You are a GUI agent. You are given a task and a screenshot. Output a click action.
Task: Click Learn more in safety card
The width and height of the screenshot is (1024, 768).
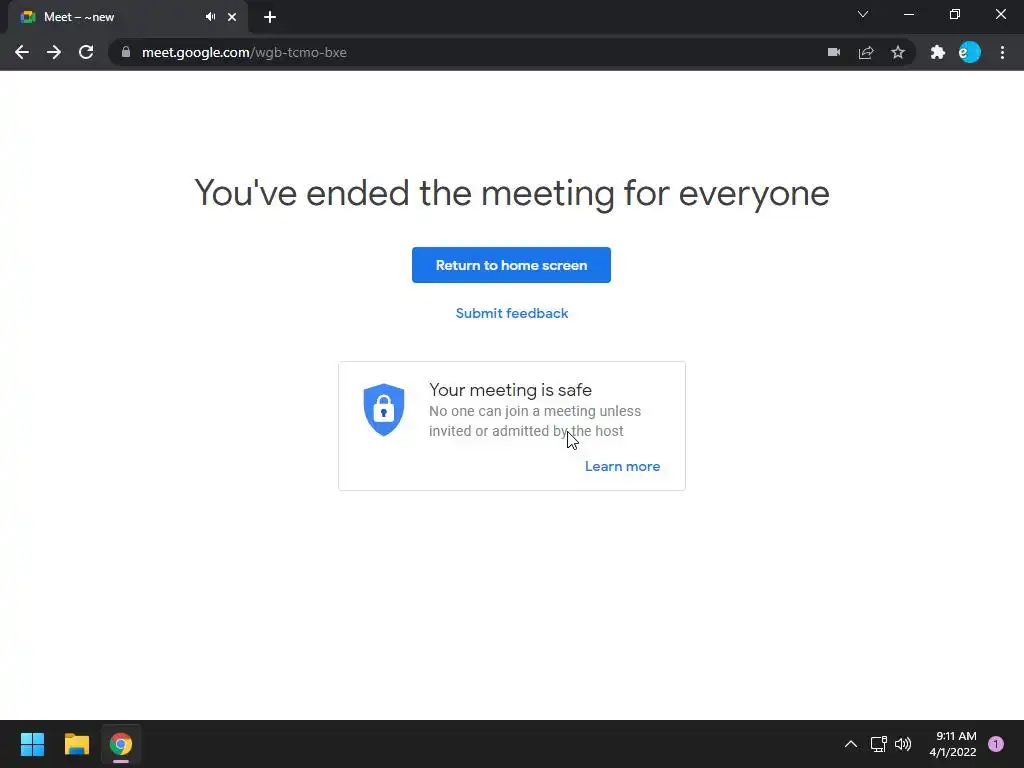point(622,466)
